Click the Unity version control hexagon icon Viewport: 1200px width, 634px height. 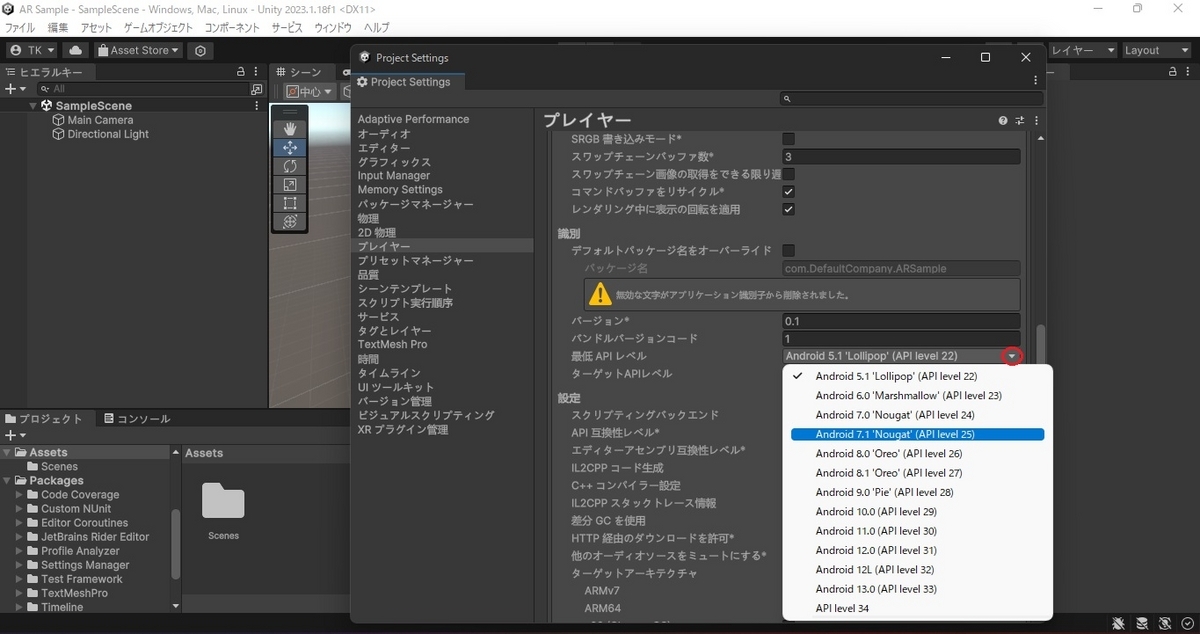(x=201, y=50)
